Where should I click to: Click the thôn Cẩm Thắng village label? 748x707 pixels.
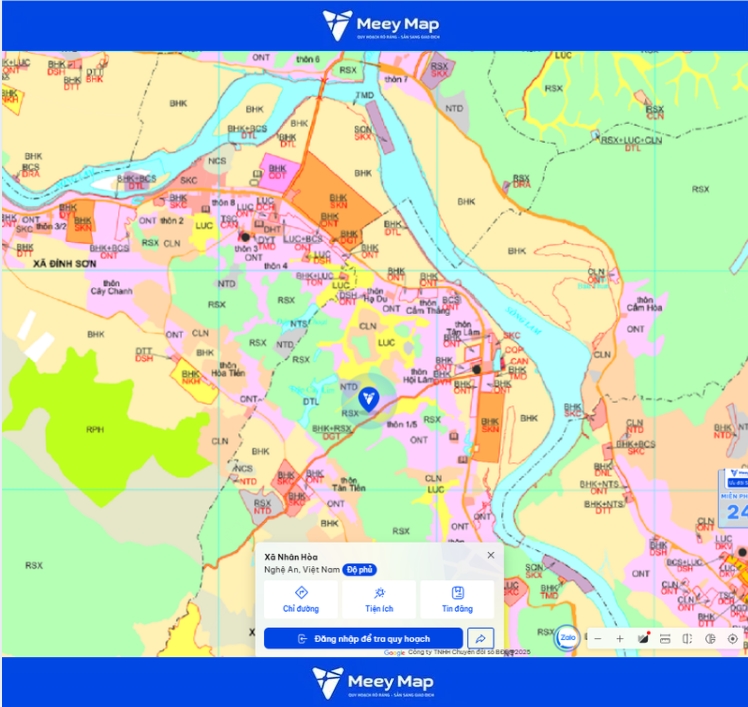[x=428, y=307]
